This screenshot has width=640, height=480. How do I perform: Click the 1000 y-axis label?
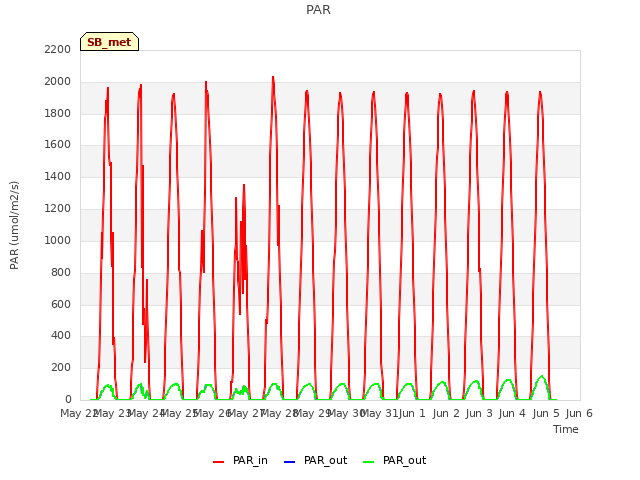(58, 240)
